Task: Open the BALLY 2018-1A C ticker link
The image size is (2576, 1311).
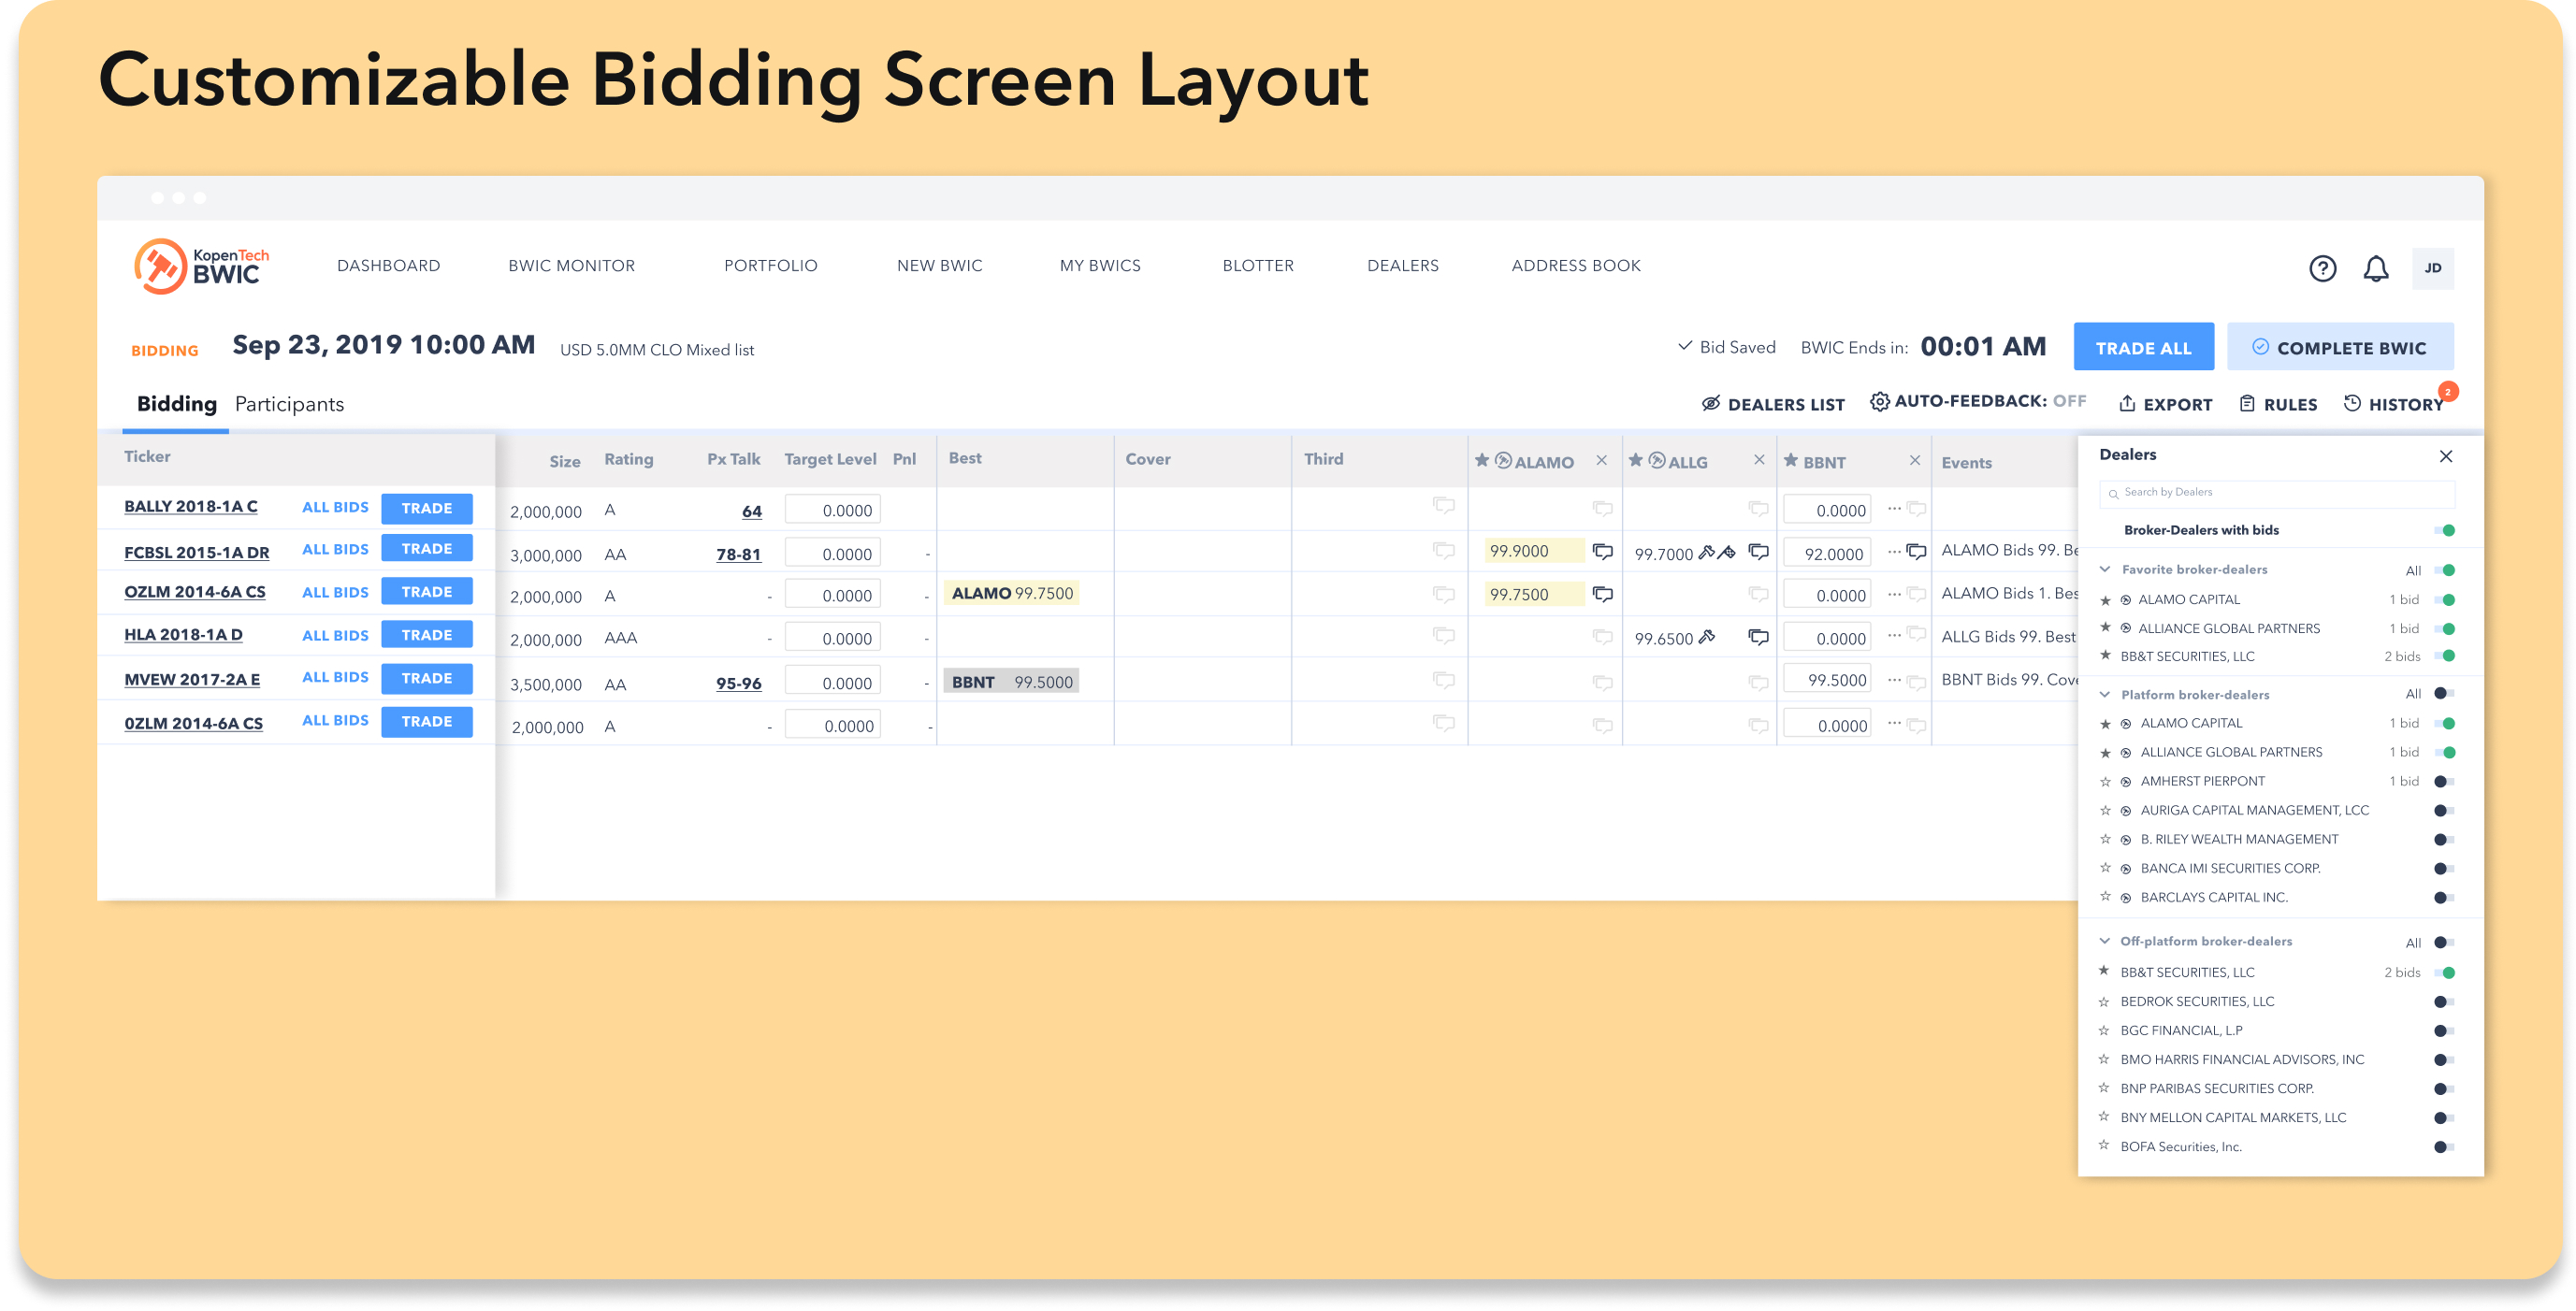Action: [190, 506]
